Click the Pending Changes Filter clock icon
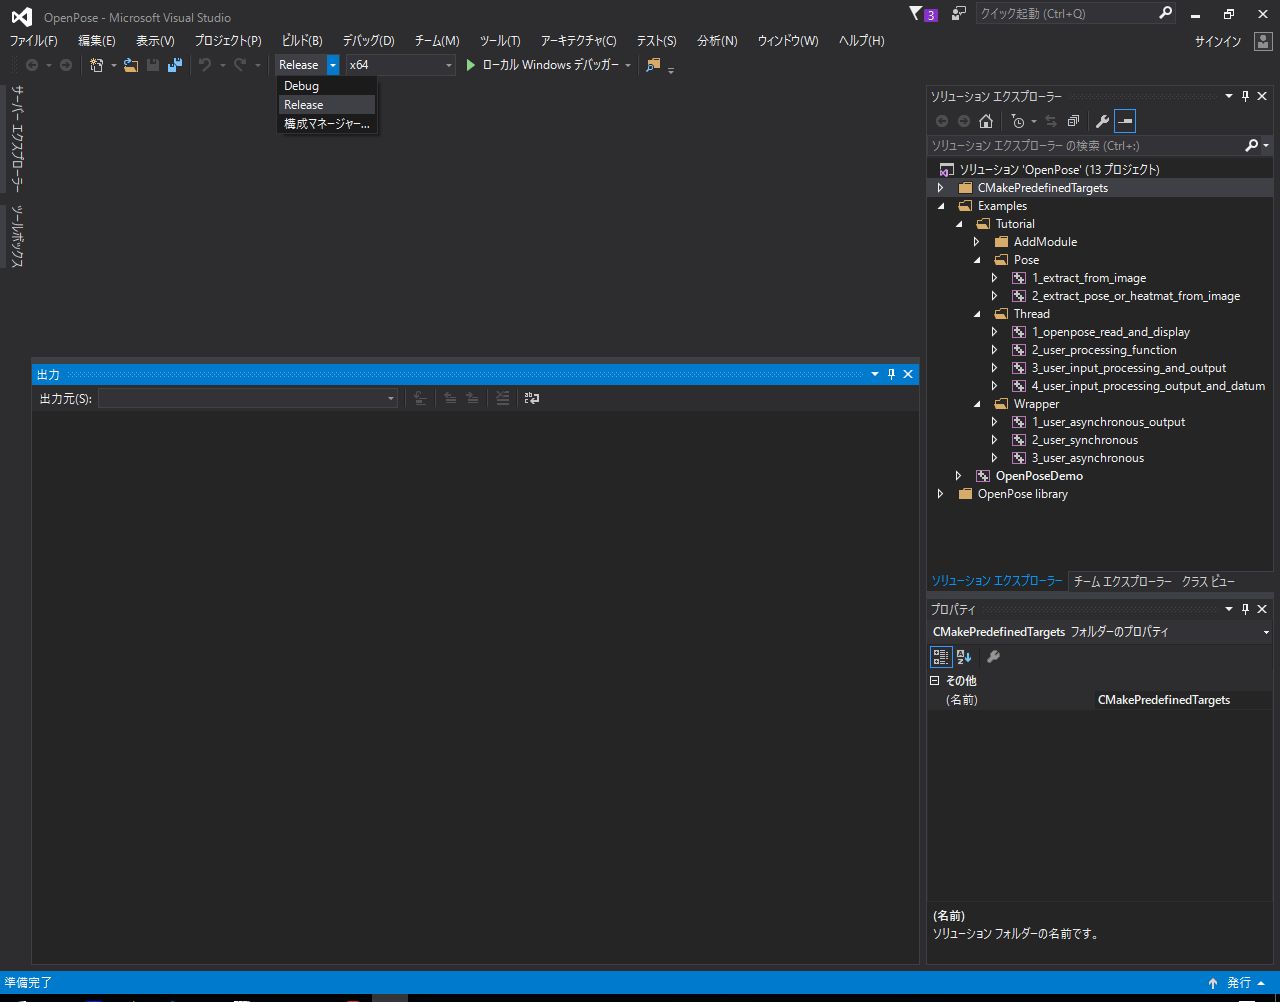The height and width of the screenshot is (1002, 1280). (1018, 121)
